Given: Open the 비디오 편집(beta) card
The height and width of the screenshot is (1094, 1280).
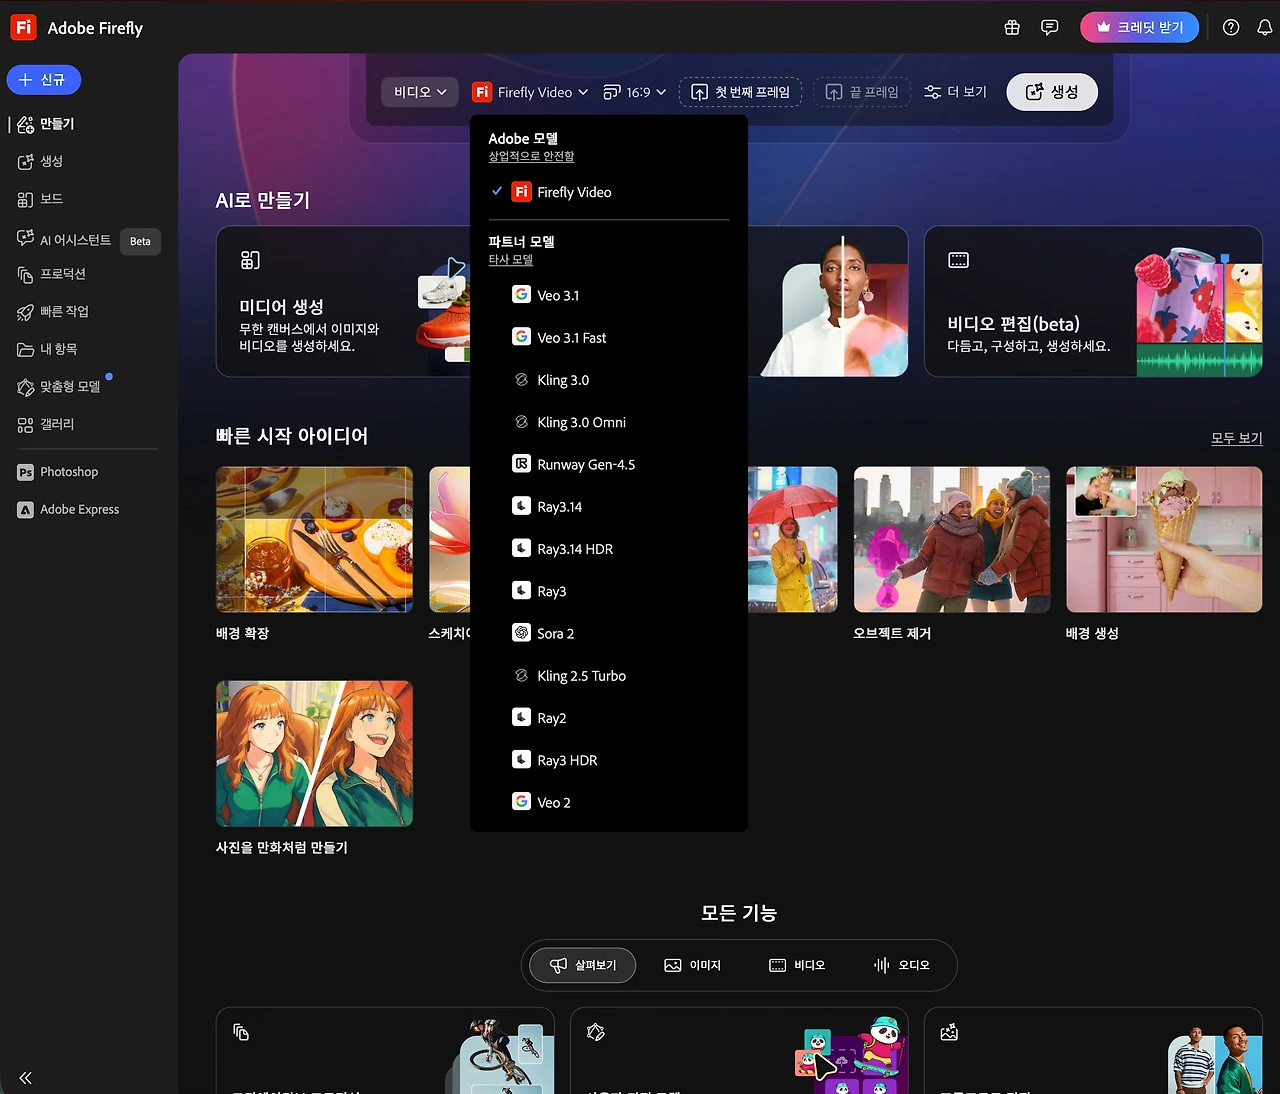Looking at the screenshot, I should point(1093,302).
